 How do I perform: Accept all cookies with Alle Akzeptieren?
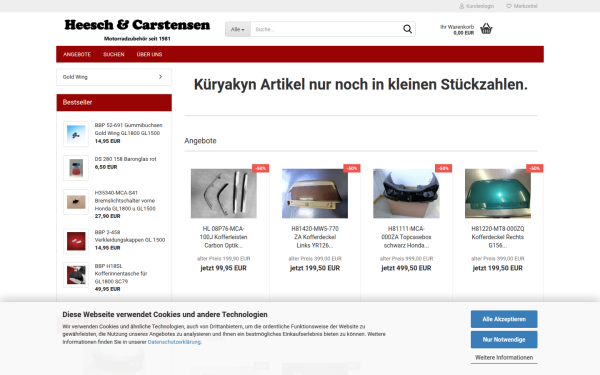tap(504, 319)
